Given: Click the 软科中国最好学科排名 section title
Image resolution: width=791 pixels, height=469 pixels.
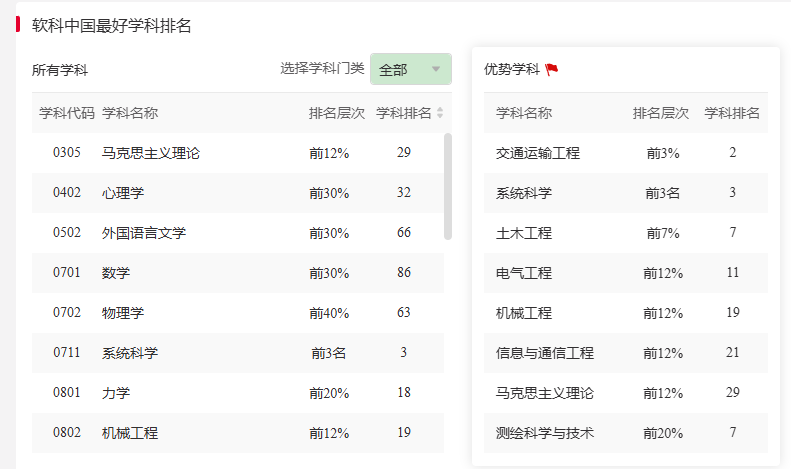Looking at the screenshot, I should 111,26.
